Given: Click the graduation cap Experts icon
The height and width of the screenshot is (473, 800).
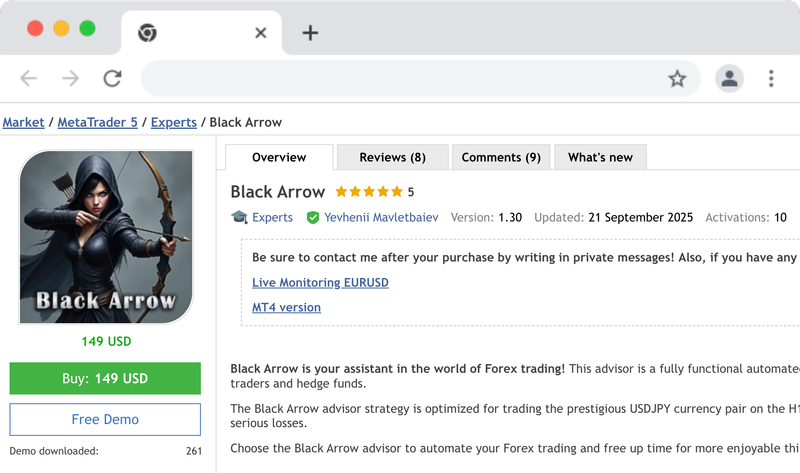Looking at the screenshot, I should (239, 217).
